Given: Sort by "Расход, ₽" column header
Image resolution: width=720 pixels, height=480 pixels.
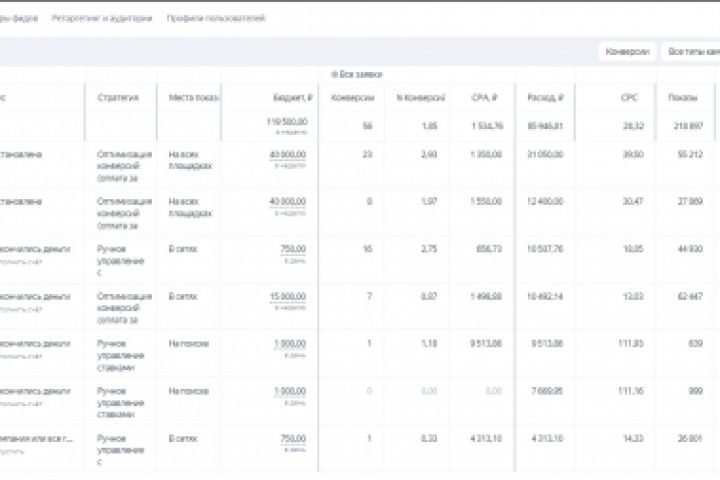Looking at the screenshot, I should coord(547,98).
